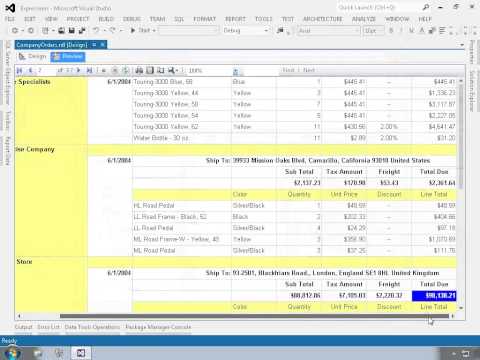Open the FORMAT menu

(x=205, y=19)
